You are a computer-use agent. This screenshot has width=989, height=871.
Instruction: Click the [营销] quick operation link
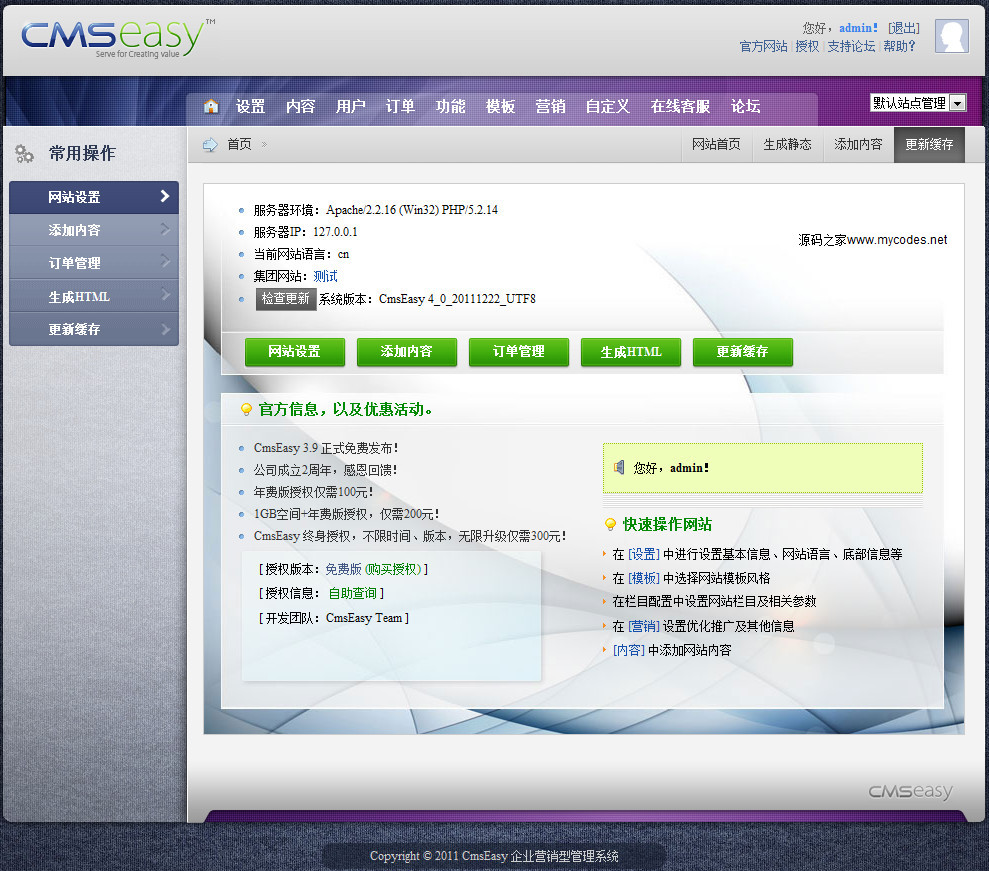tap(644, 626)
